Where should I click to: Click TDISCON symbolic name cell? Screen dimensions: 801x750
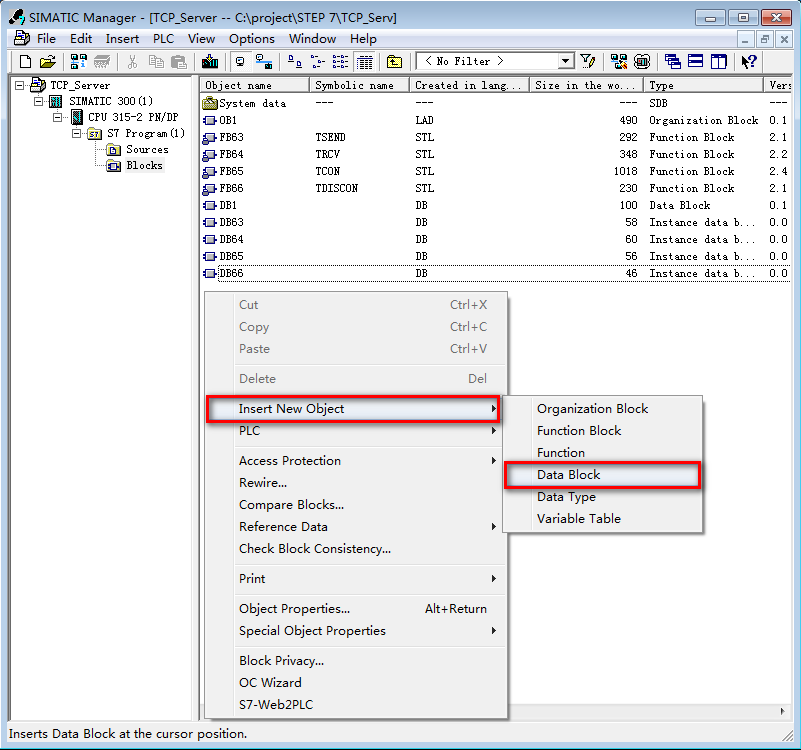[337, 189]
